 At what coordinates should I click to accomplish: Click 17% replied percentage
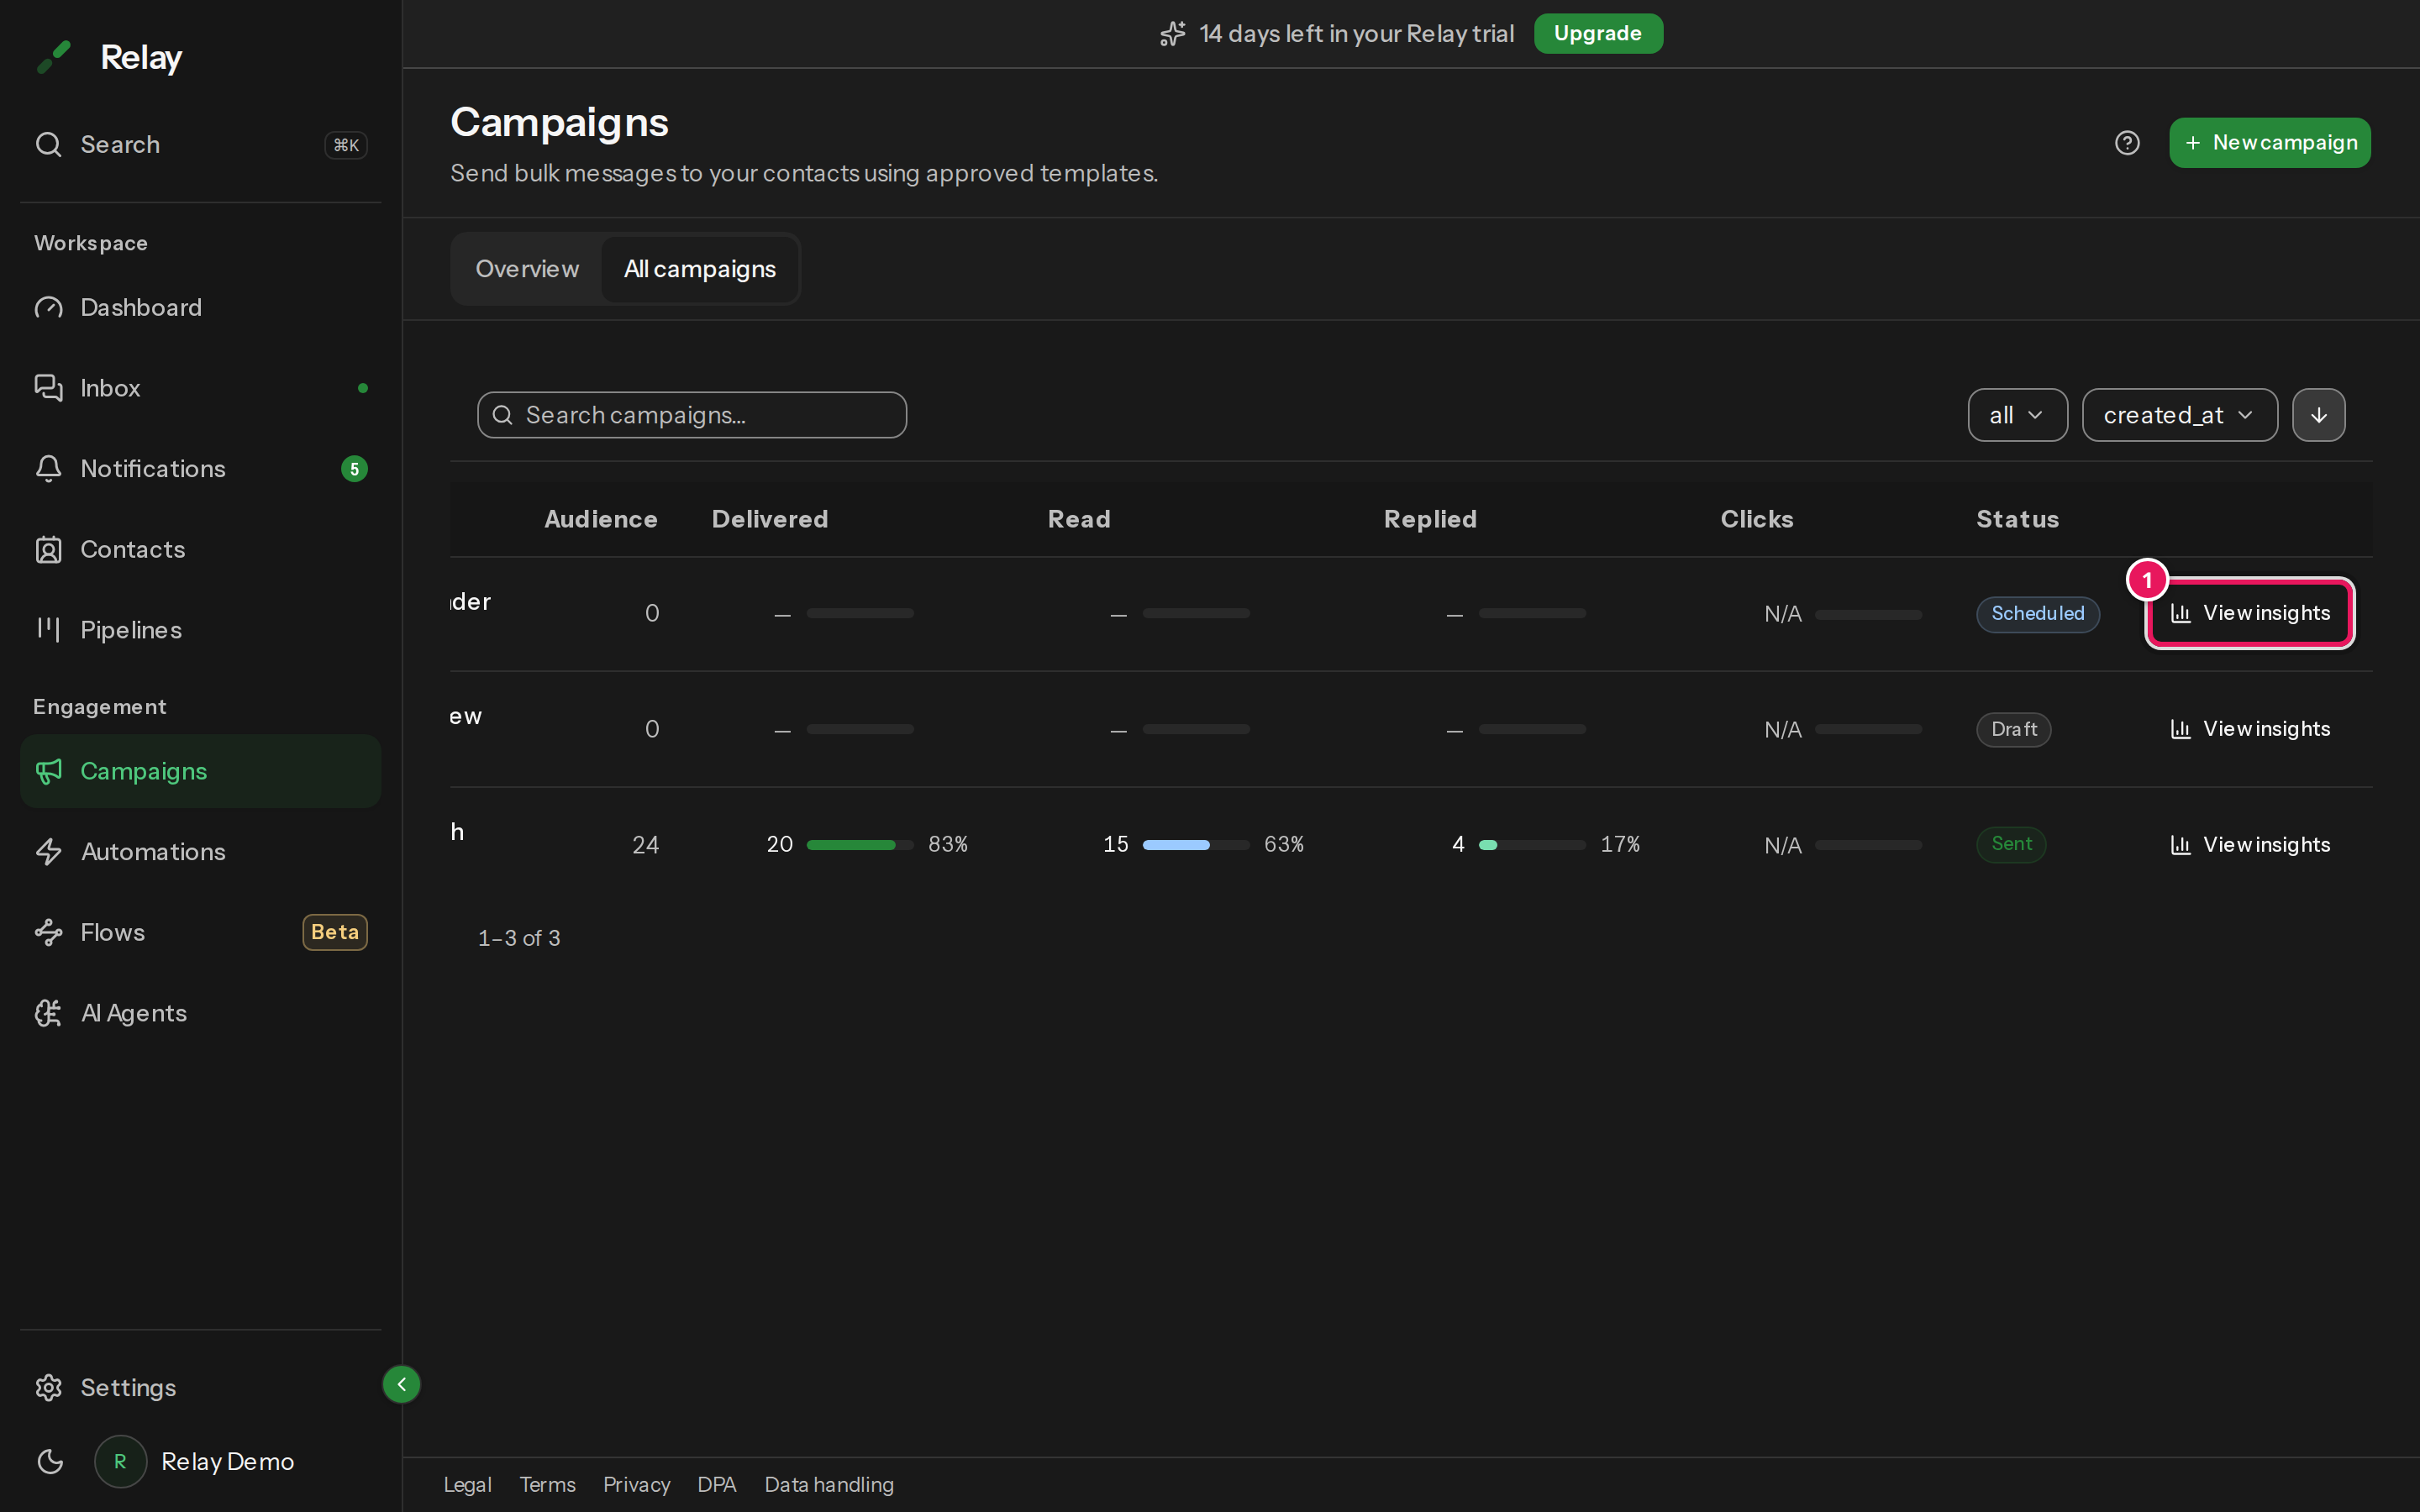point(1620,844)
